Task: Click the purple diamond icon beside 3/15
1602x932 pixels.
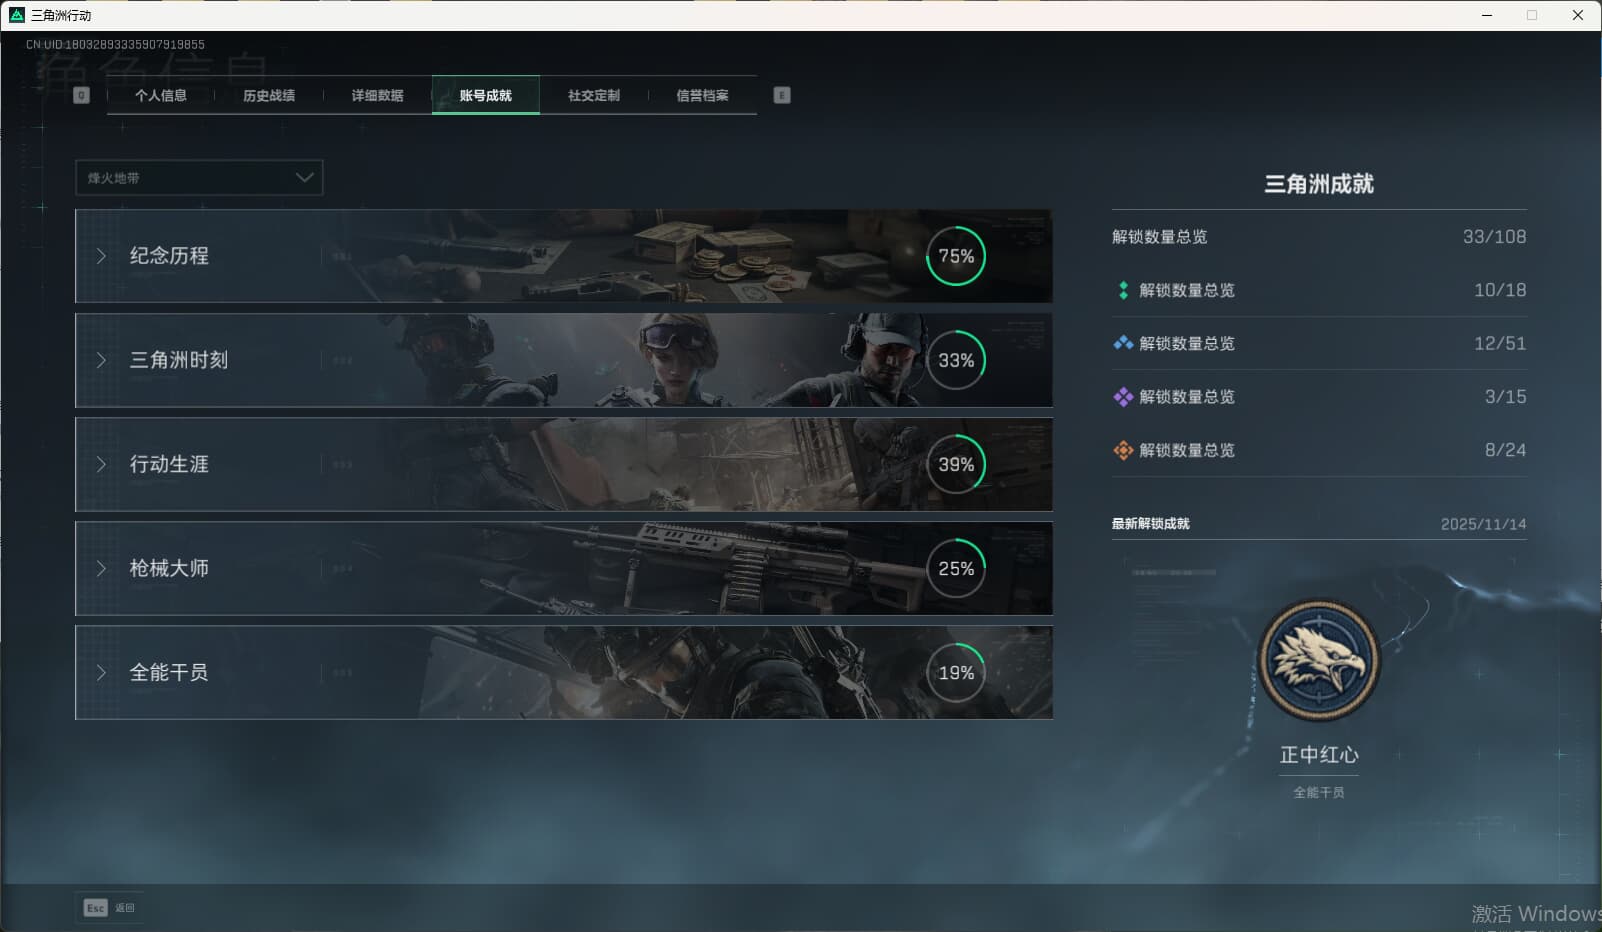Action: (x=1123, y=397)
